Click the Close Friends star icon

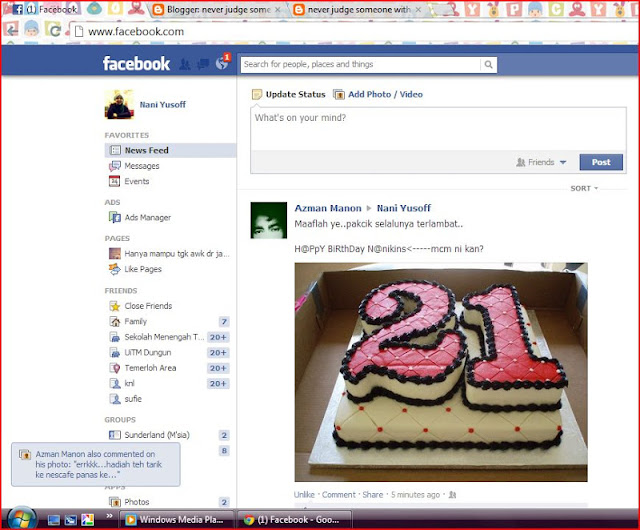(115, 306)
